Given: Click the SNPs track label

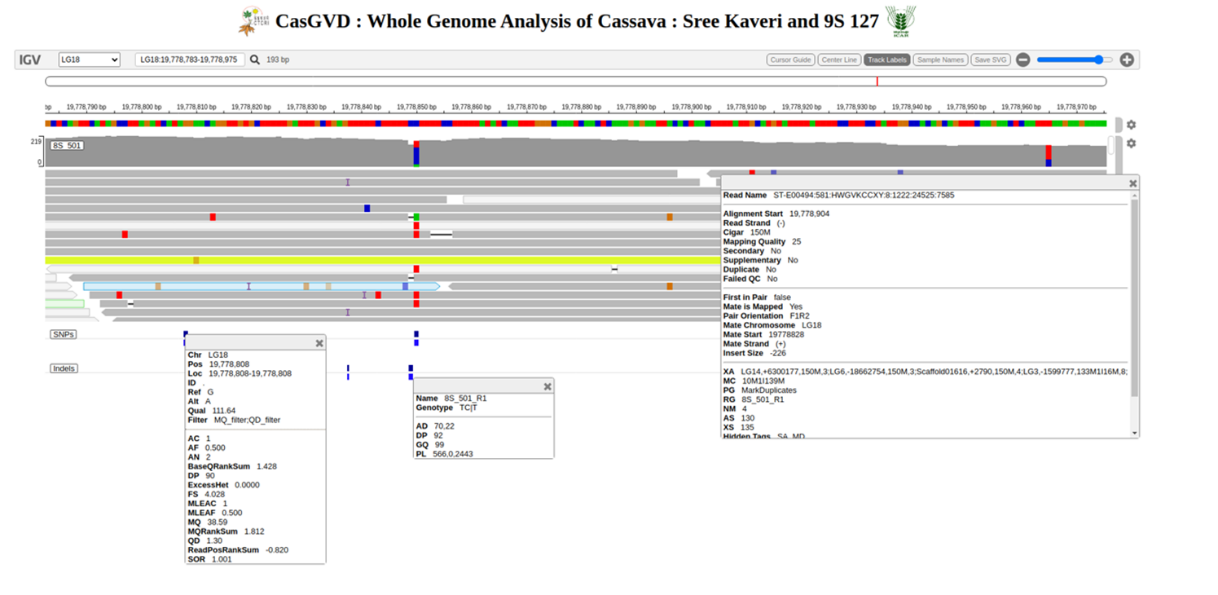Looking at the screenshot, I should (x=63, y=335).
